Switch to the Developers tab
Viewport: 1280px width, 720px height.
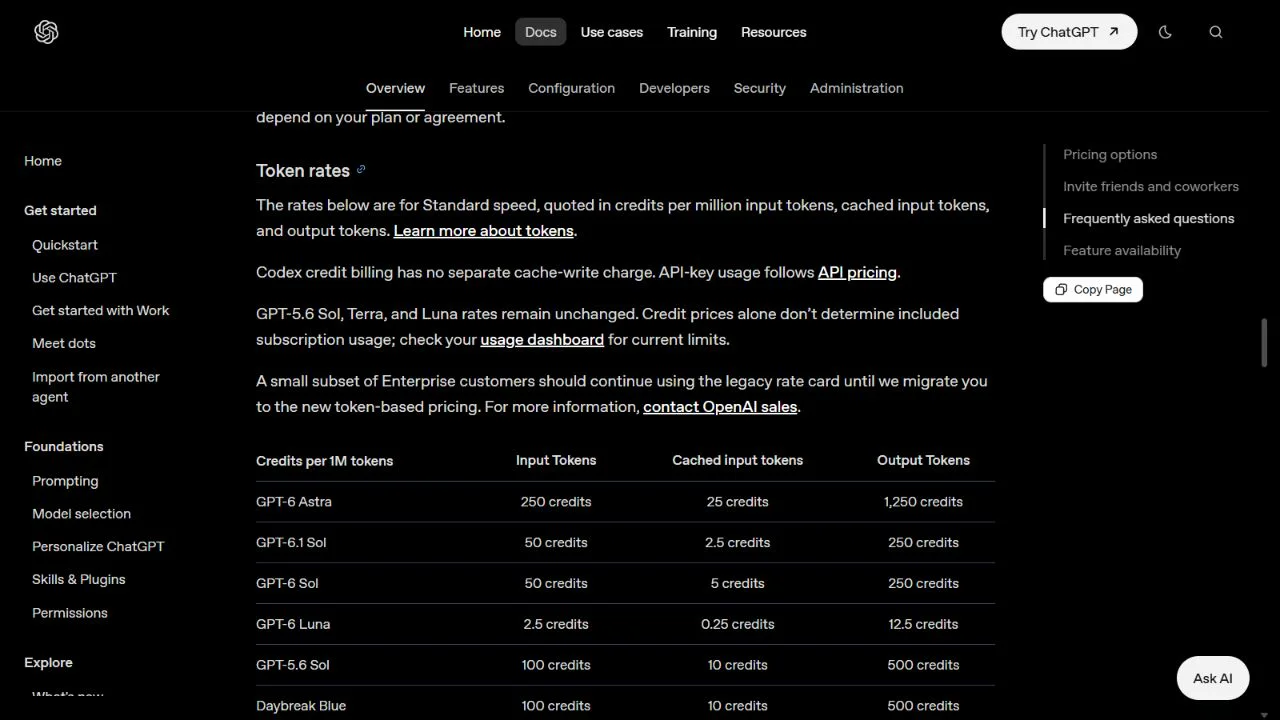tap(674, 88)
